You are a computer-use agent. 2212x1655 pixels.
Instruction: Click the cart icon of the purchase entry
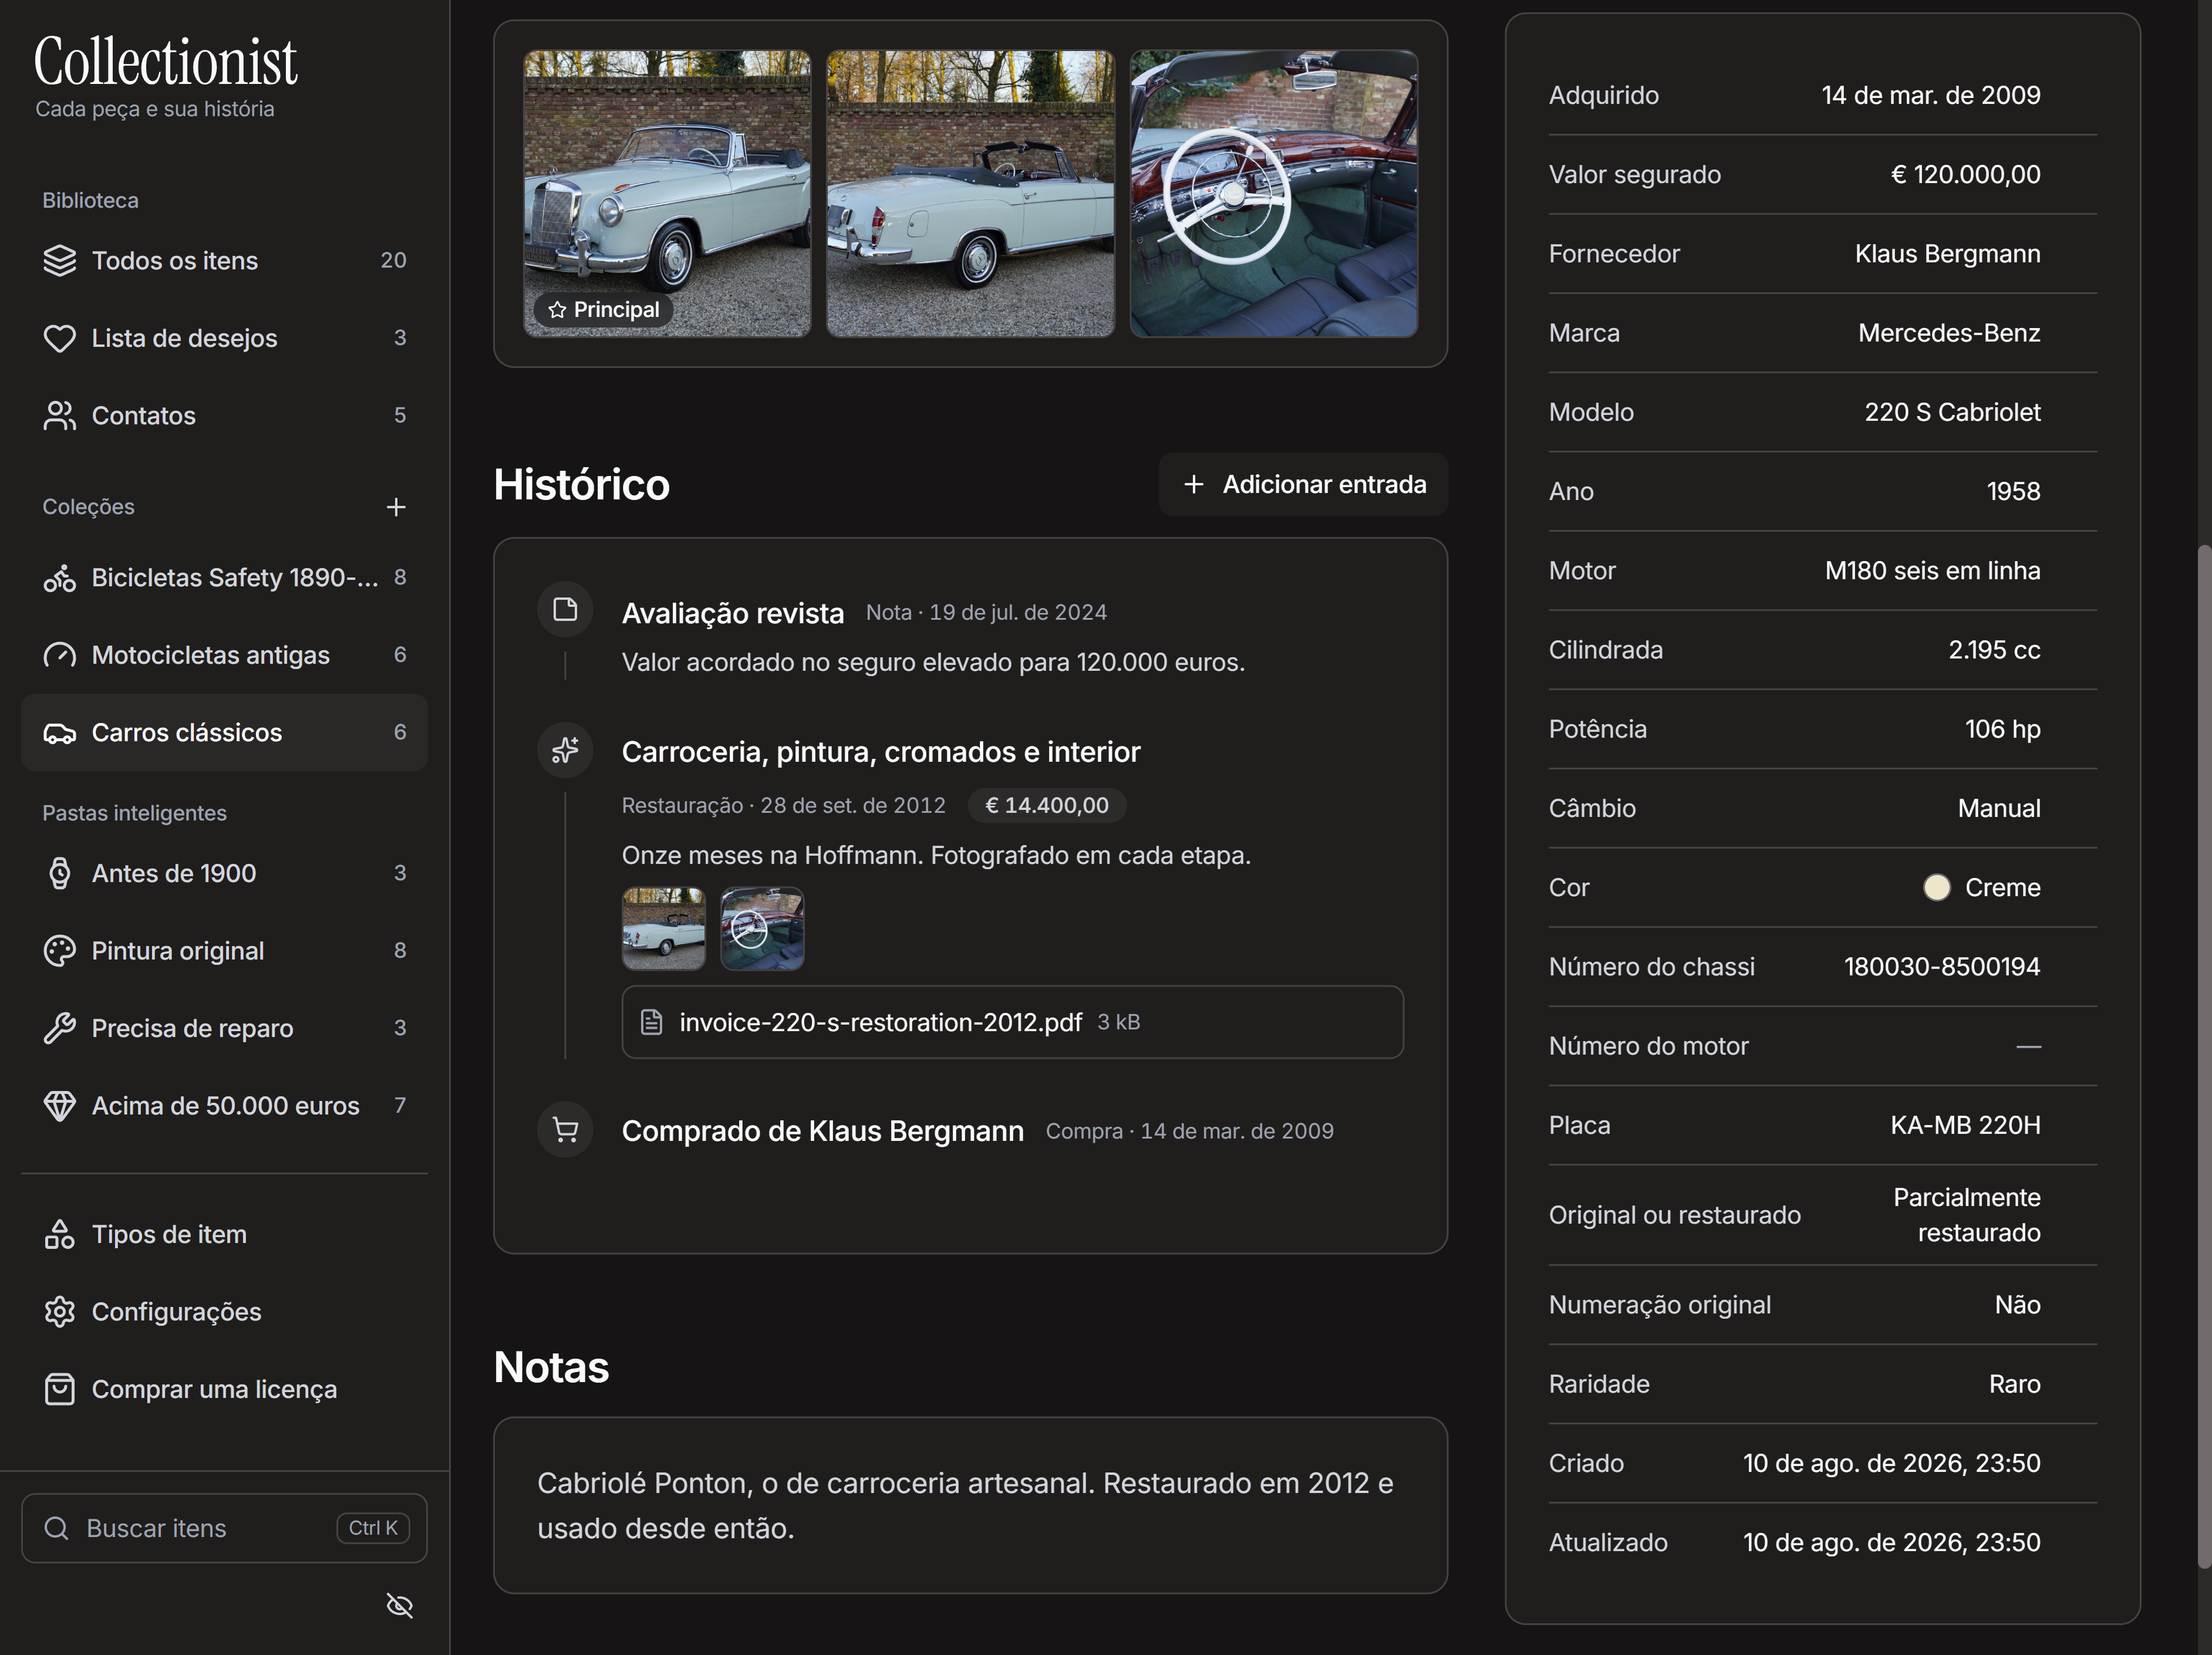(x=566, y=1130)
